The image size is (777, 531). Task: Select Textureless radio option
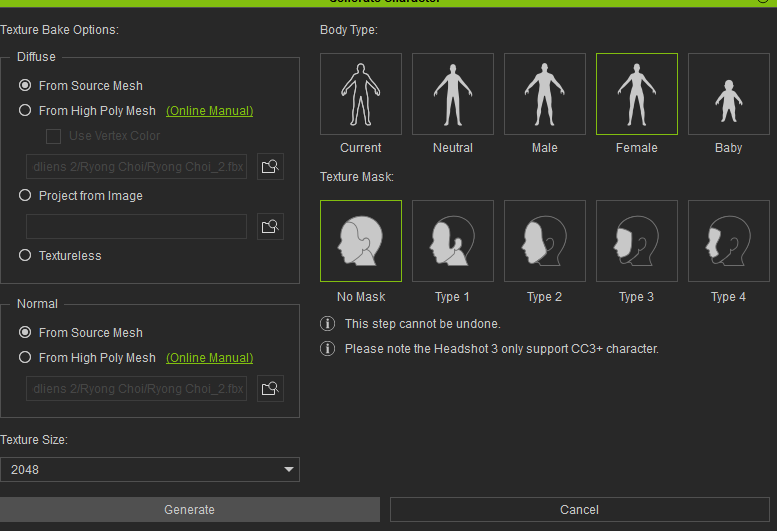coord(25,255)
